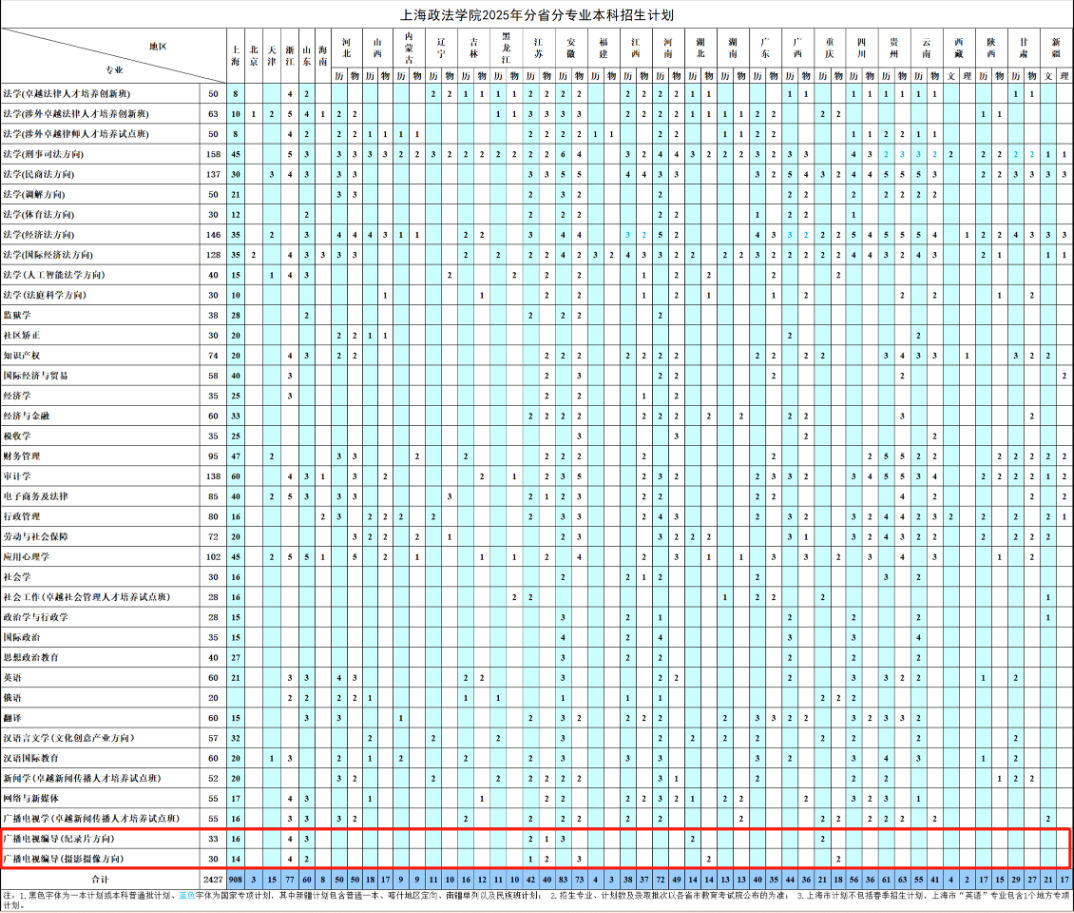Click the 广播电视编导(纪录片方向) major name
1074x913 pixels.
[59, 838]
